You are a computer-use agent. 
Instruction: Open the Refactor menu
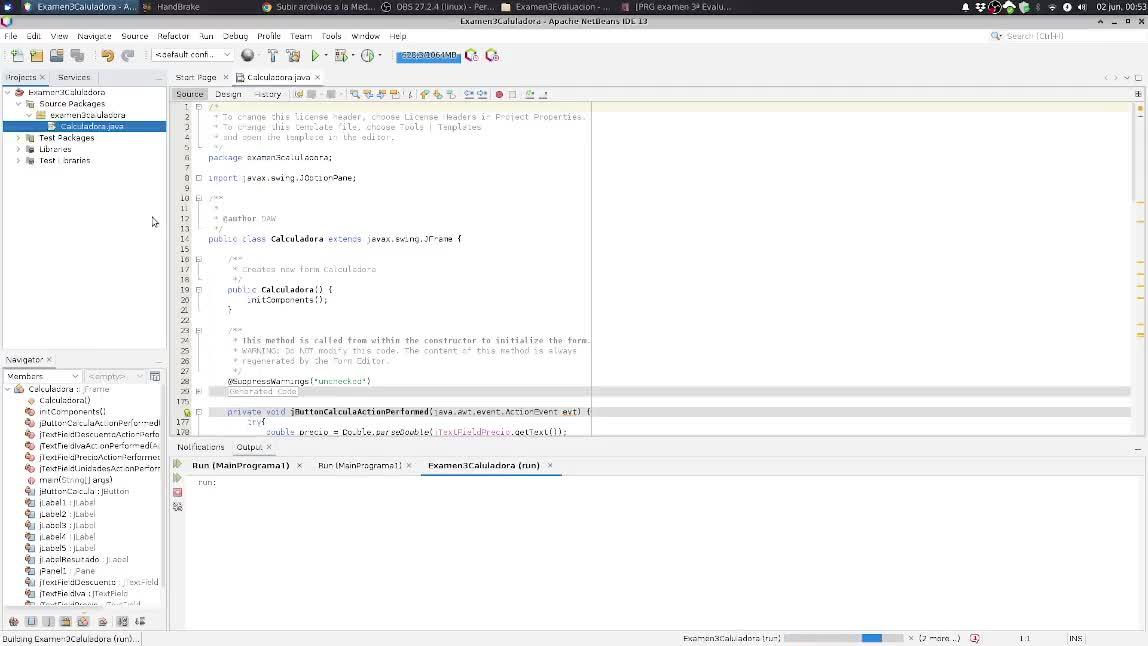(x=173, y=36)
